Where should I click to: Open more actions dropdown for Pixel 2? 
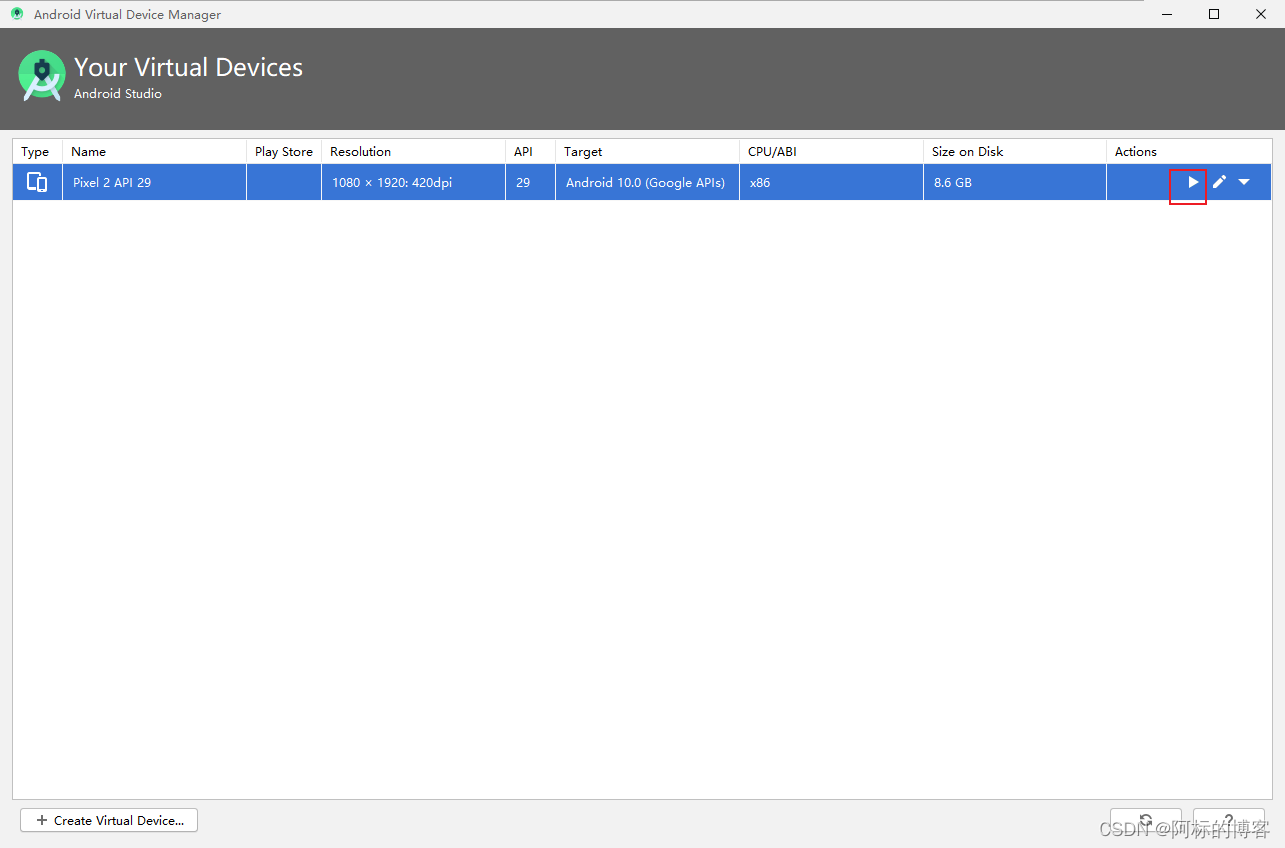[x=1244, y=182]
